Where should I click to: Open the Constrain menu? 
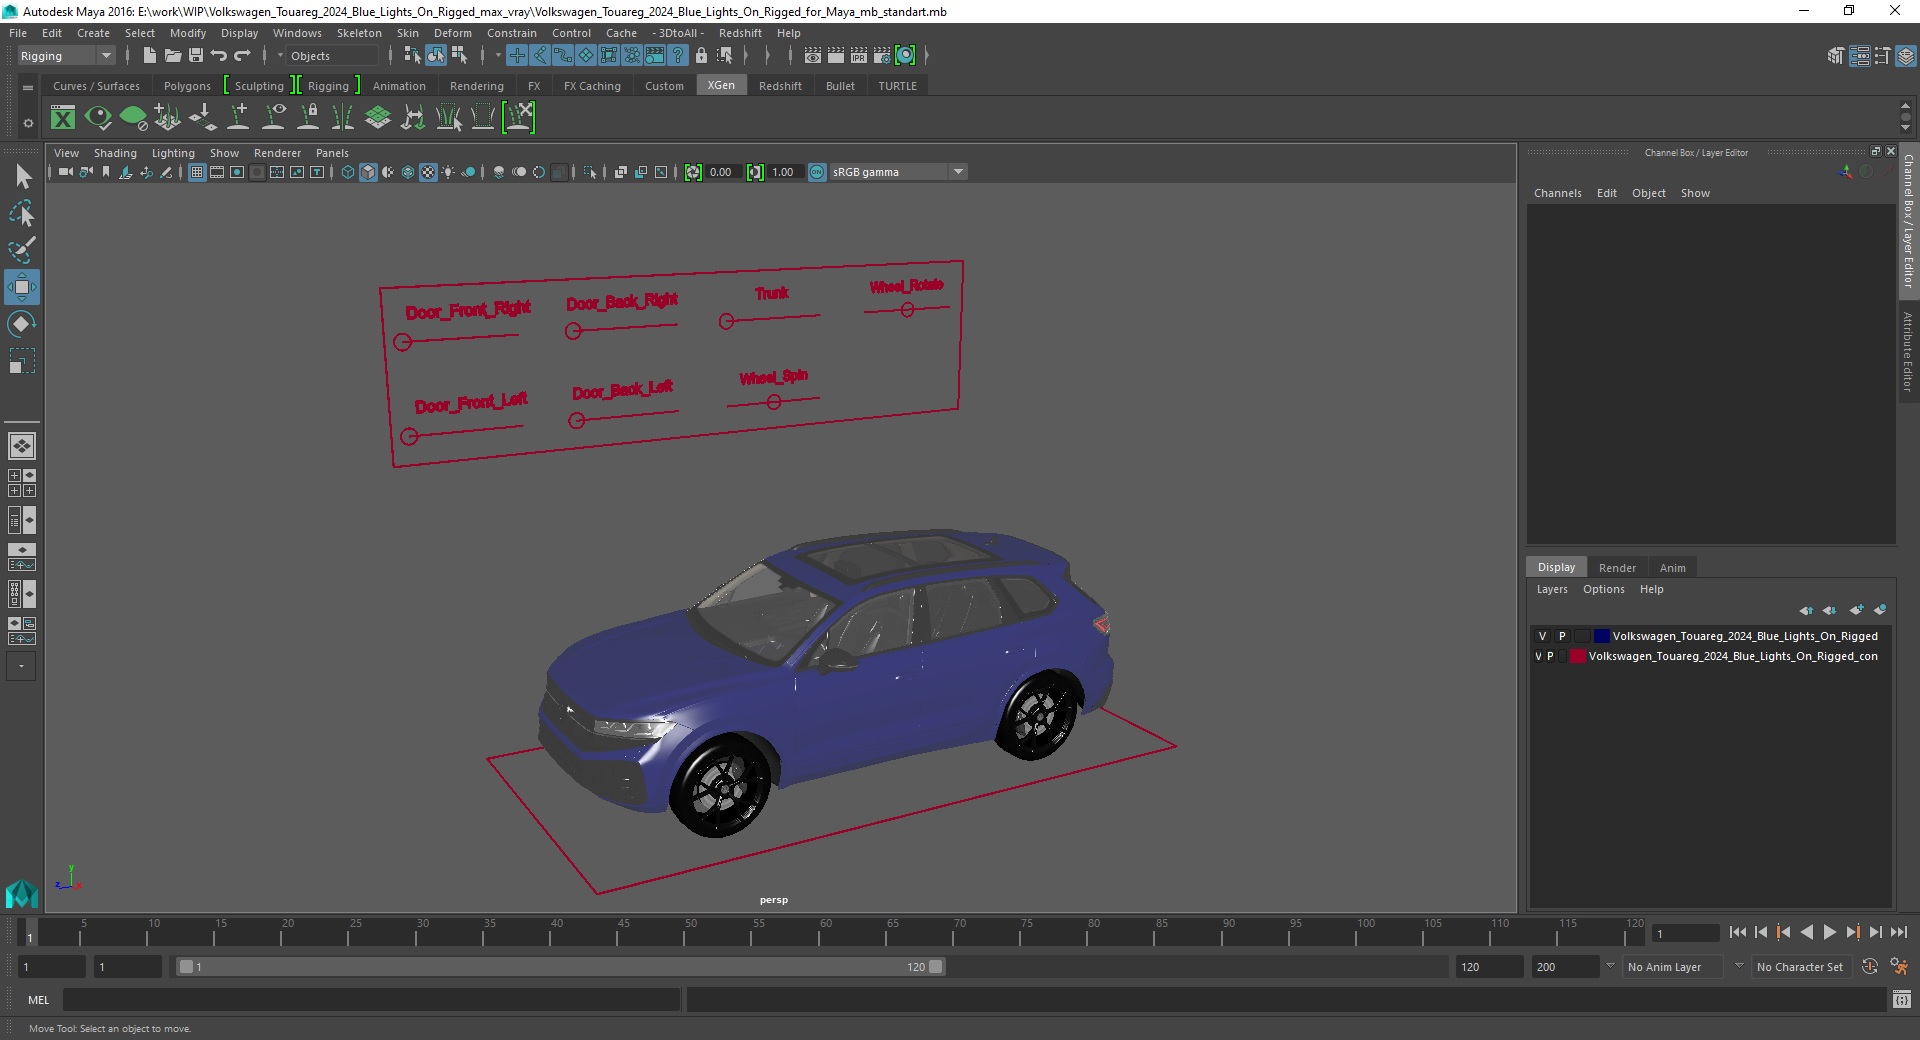(512, 33)
